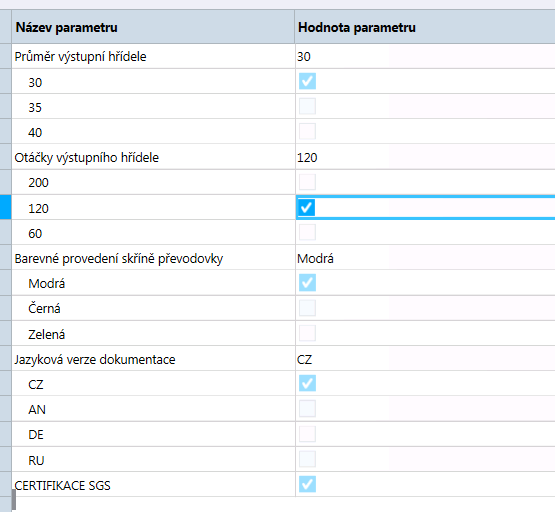Image resolution: width=555 pixels, height=512 pixels.
Task: Select the Průměr výstupní hřídele row
Action: pos(283,57)
